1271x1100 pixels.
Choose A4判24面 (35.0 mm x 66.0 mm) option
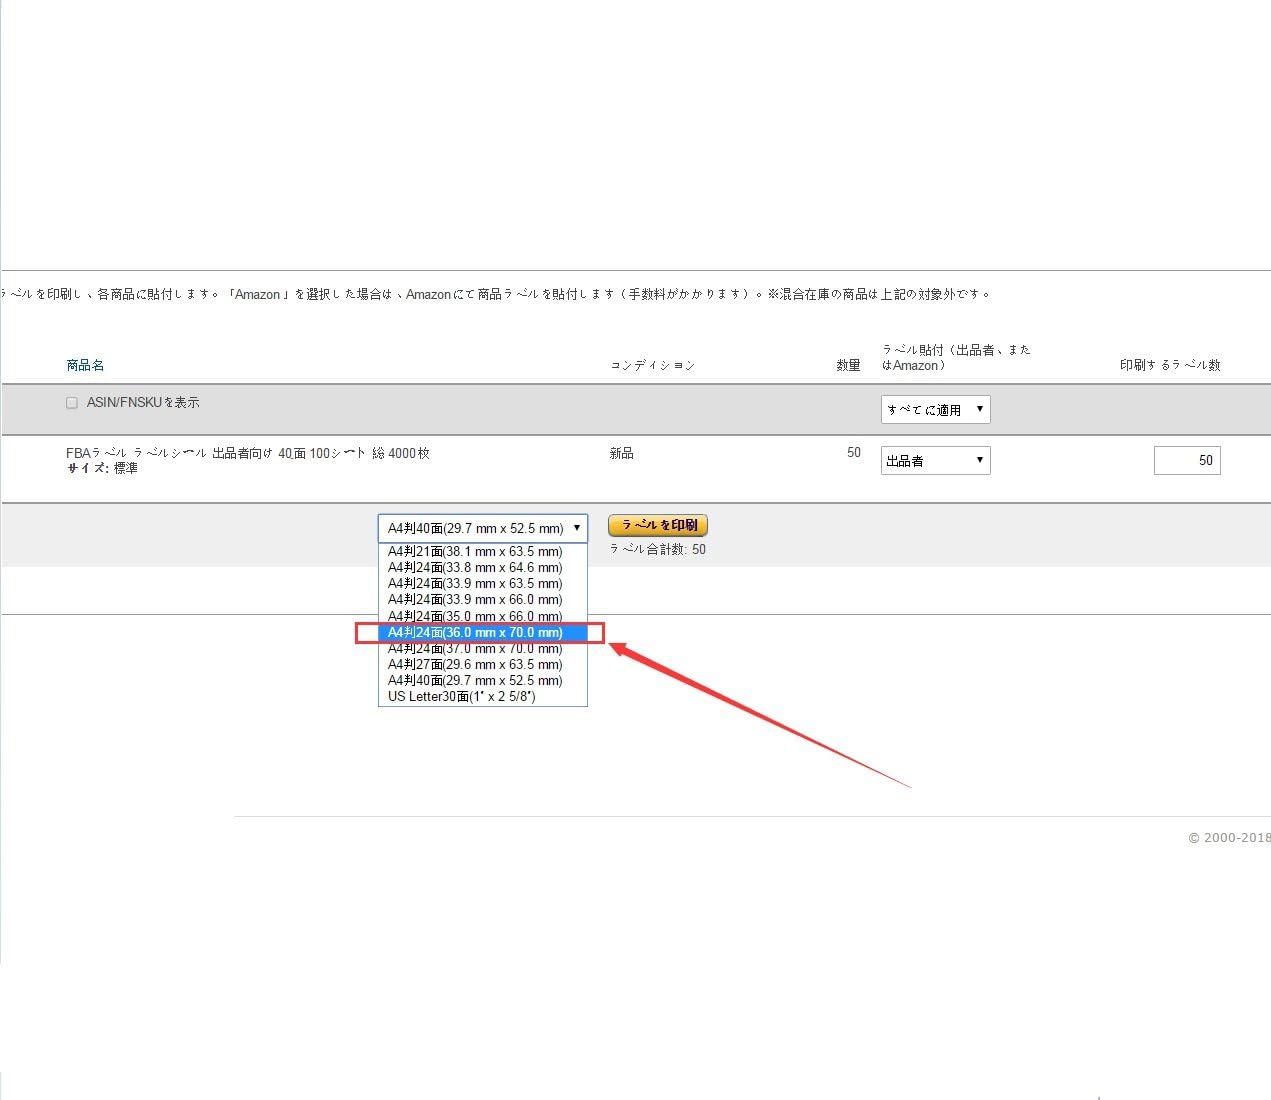[475, 616]
